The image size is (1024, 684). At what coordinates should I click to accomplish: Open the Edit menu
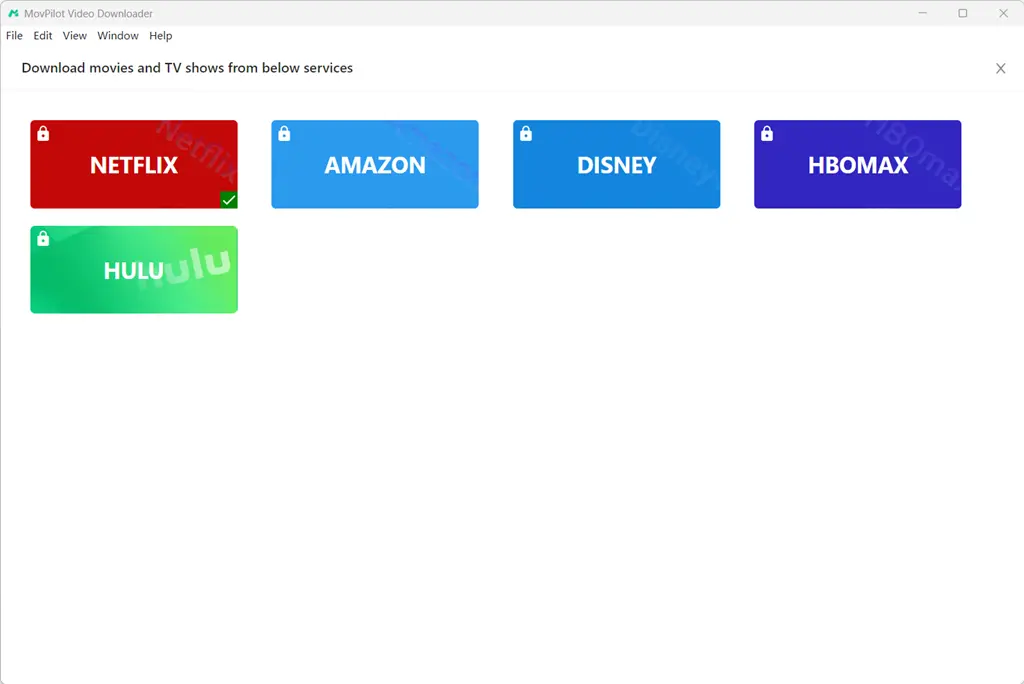pyautogui.click(x=43, y=36)
